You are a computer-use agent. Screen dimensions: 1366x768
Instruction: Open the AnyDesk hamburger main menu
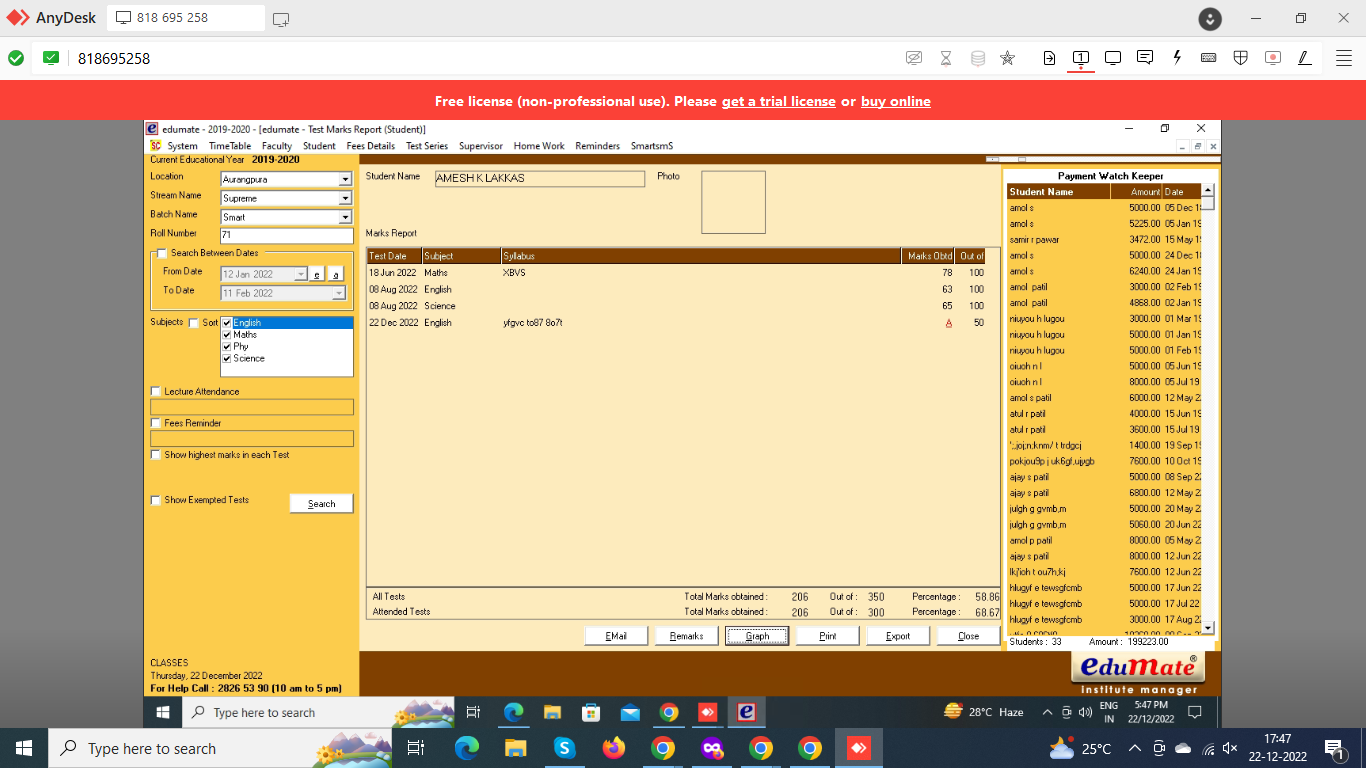1344,58
